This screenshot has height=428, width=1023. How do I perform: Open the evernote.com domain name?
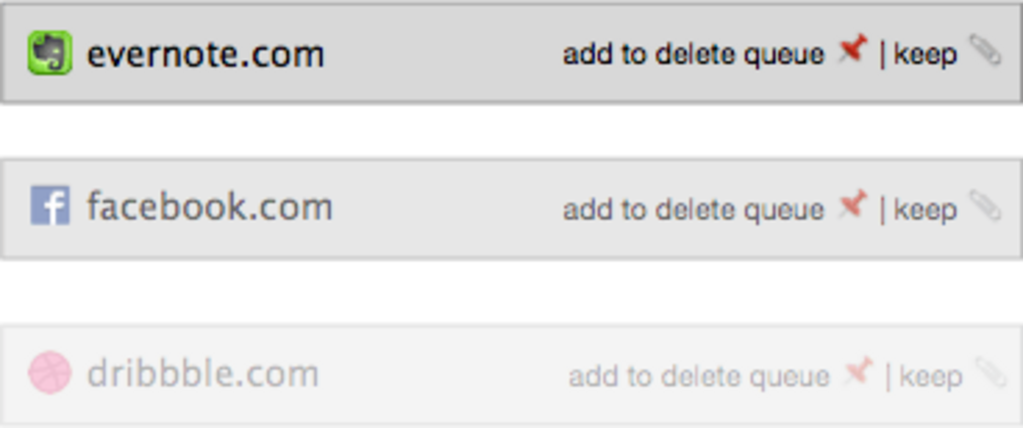pos(206,54)
